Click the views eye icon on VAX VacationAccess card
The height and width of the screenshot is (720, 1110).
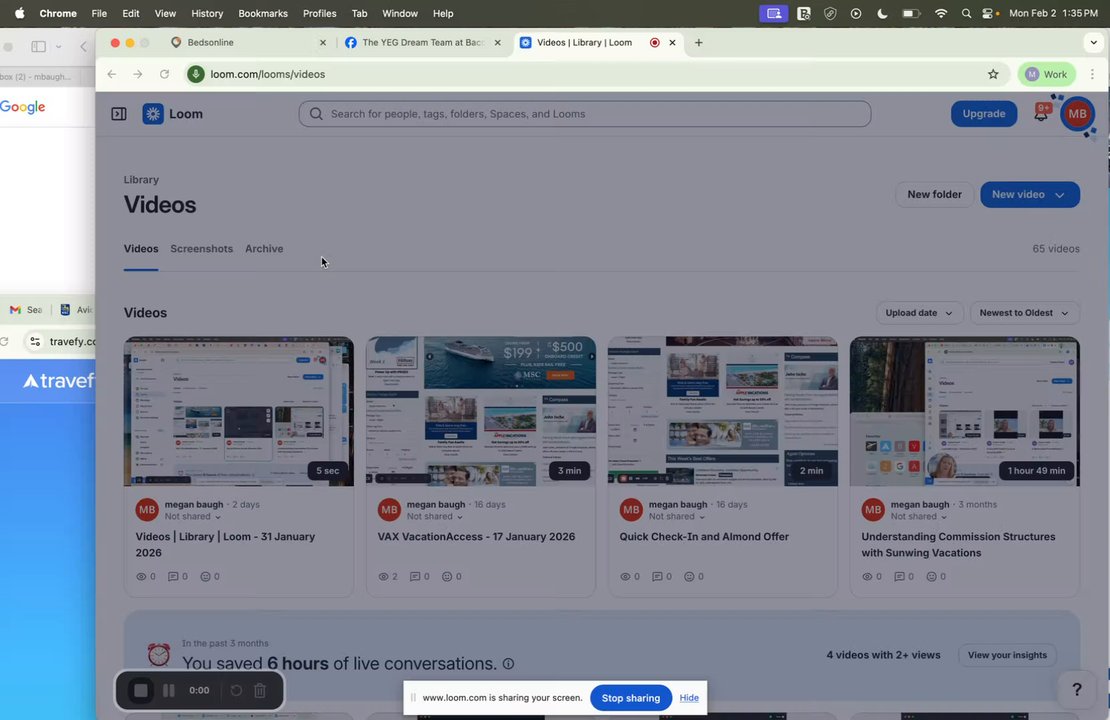(383, 576)
